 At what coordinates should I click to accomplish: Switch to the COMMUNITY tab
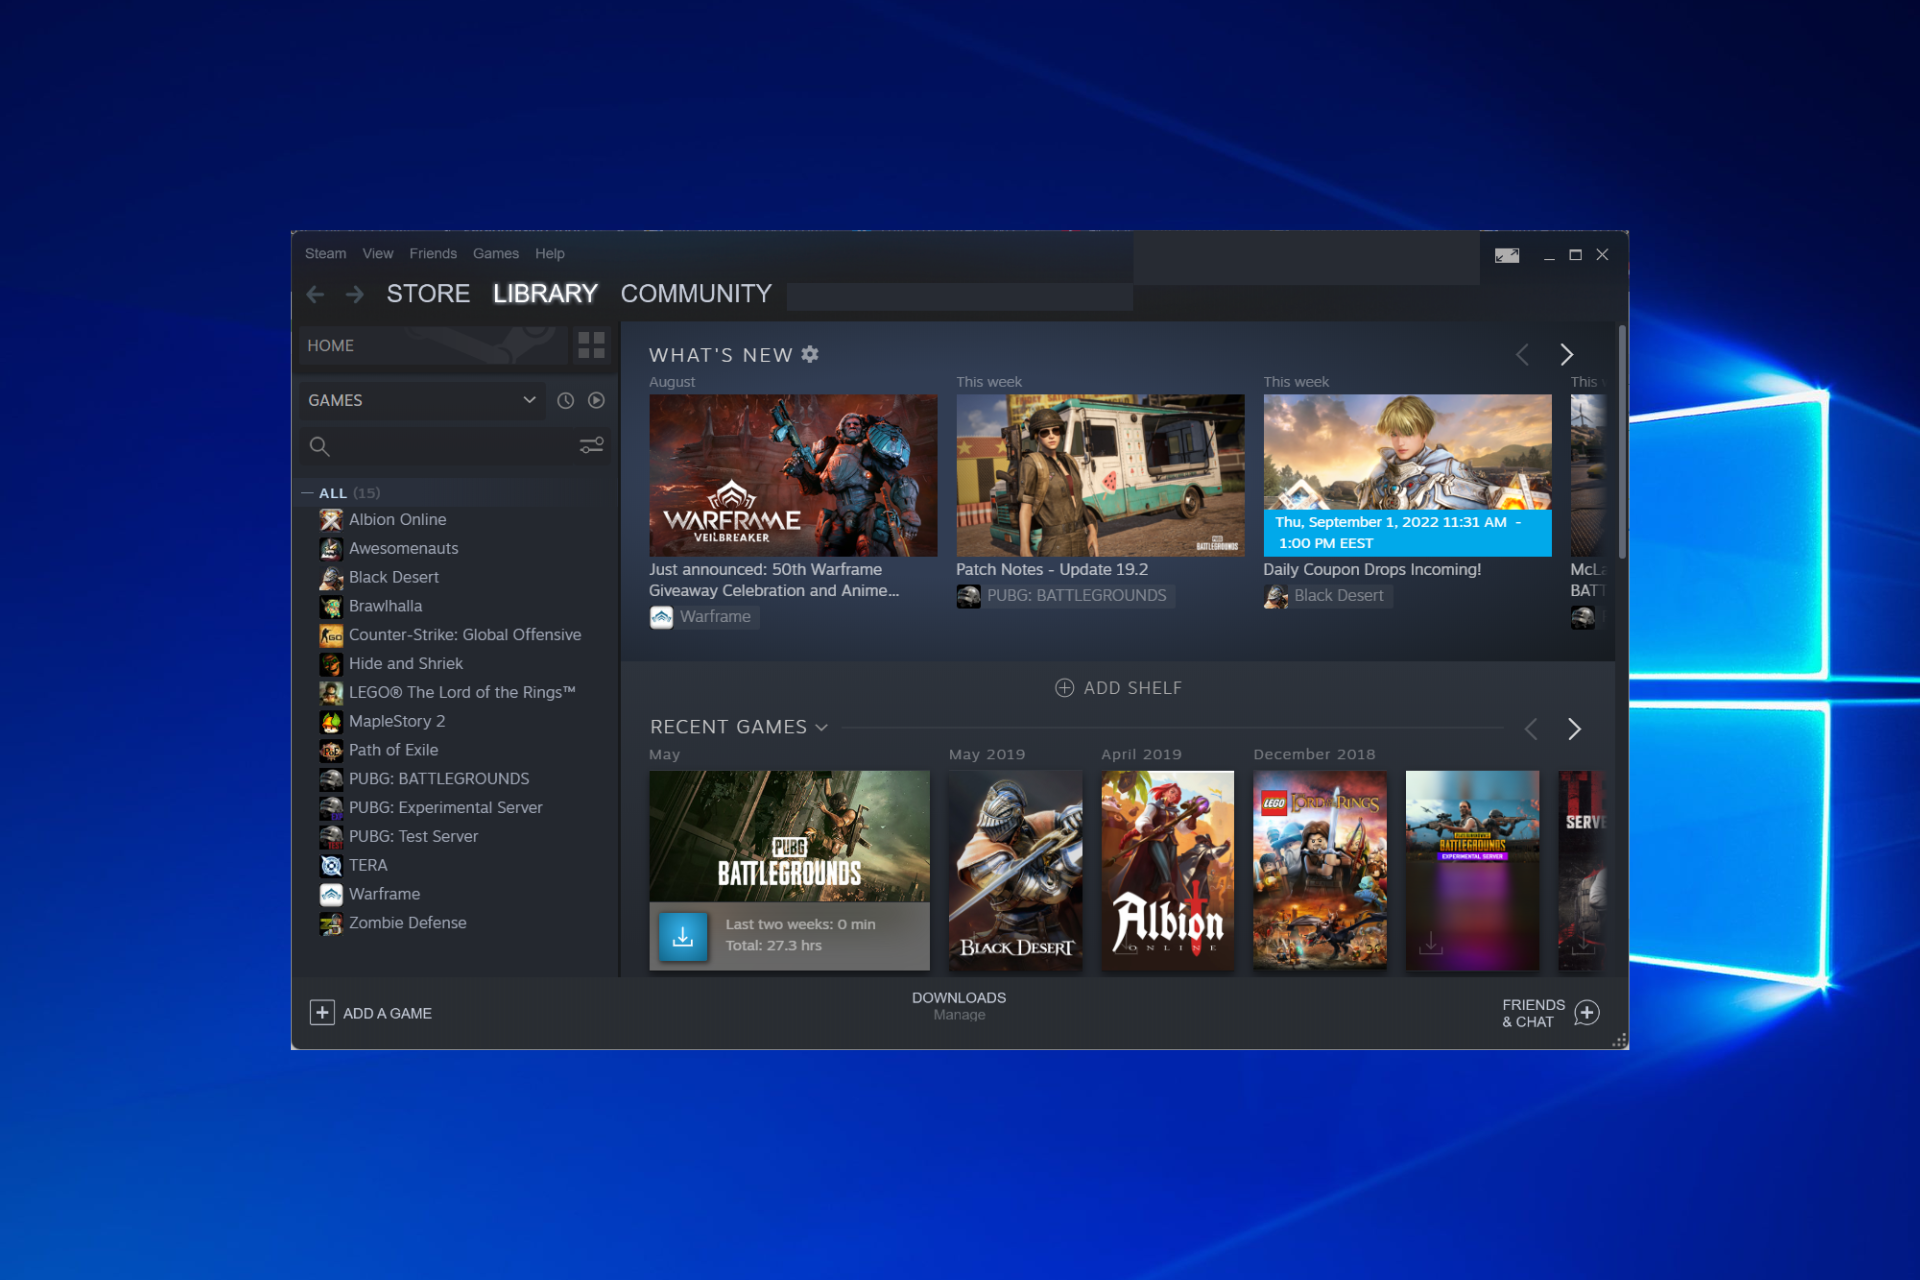pyautogui.click(x=696, y=294)
